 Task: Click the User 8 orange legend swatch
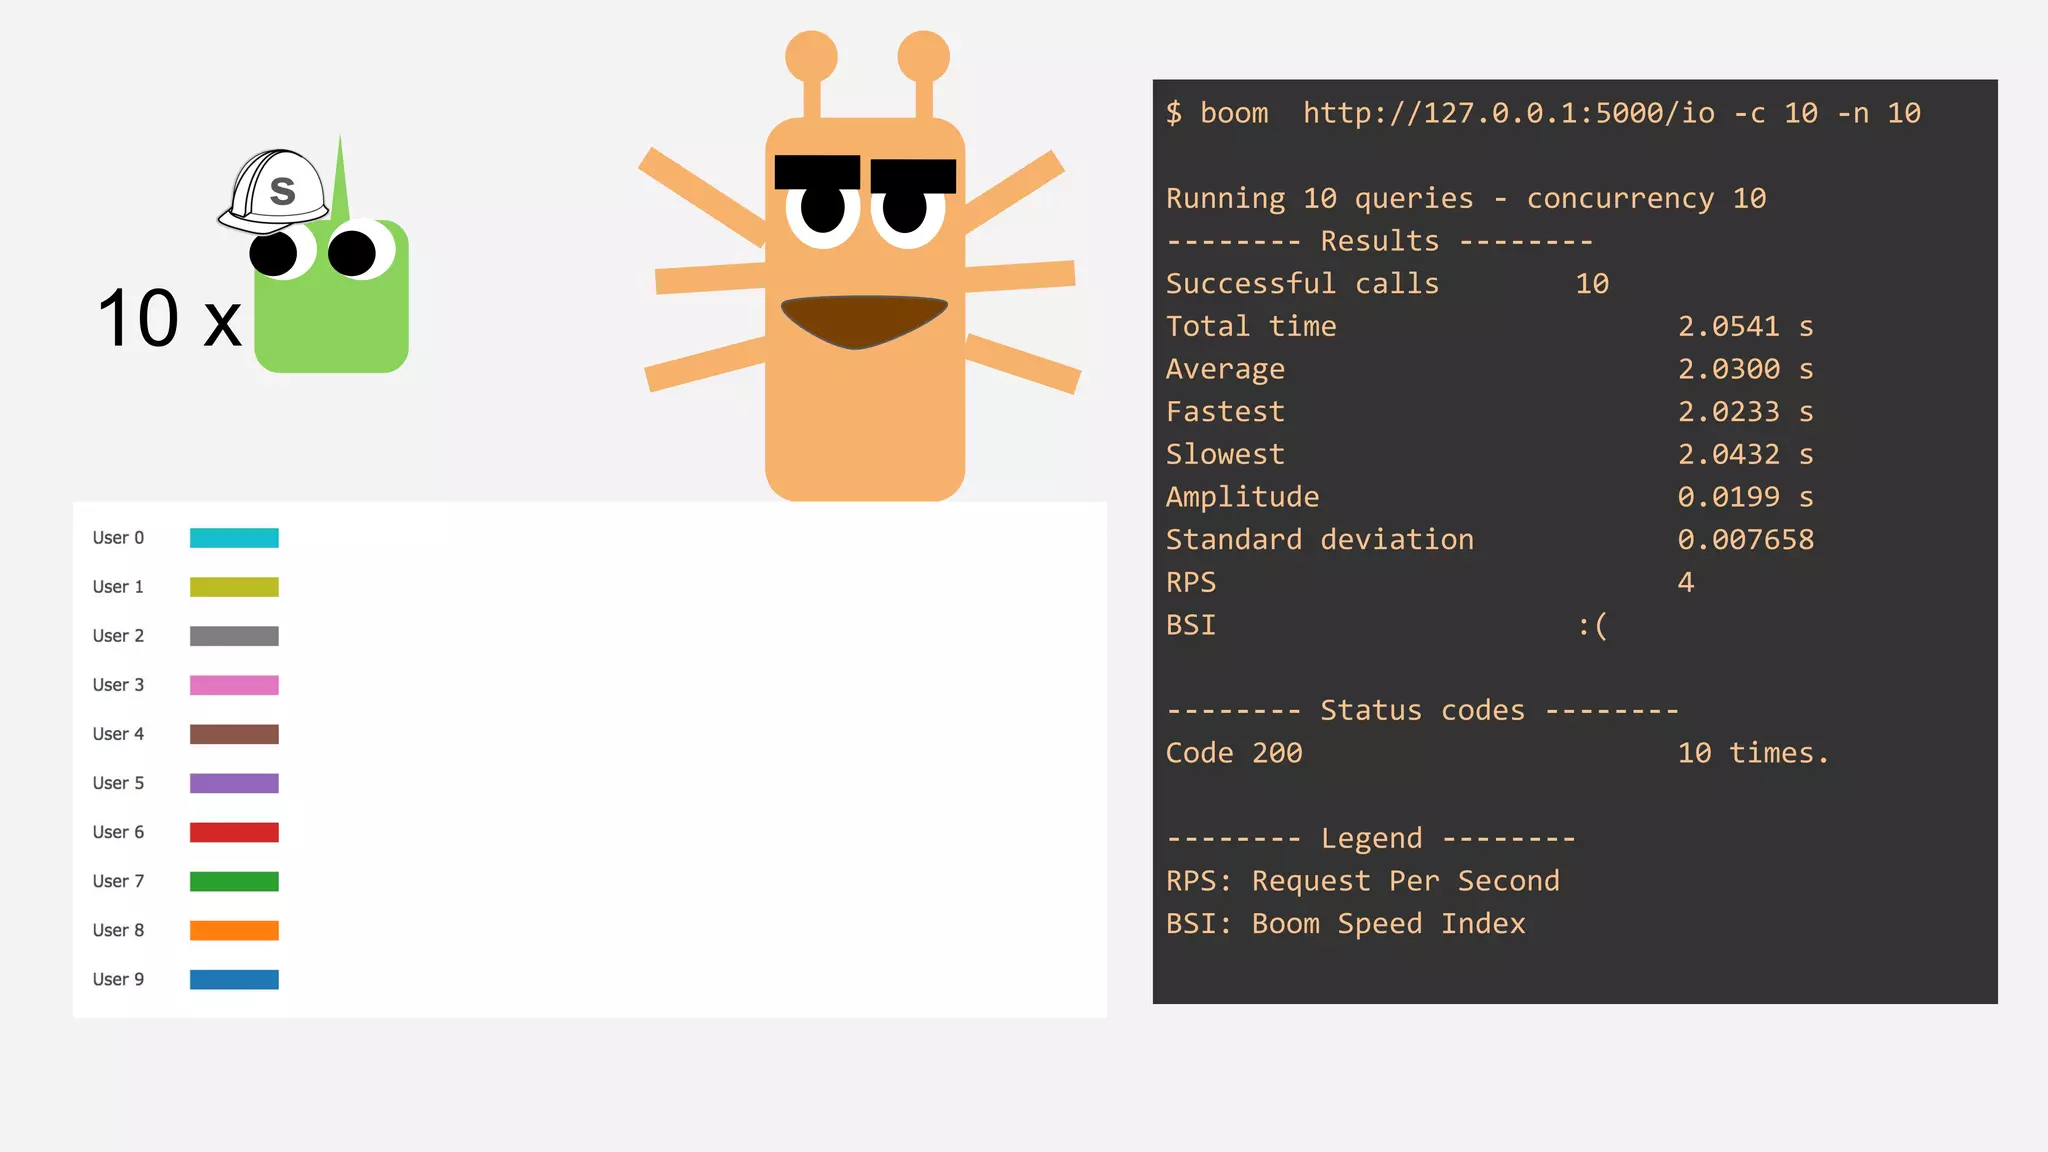[x=234, y=930]
